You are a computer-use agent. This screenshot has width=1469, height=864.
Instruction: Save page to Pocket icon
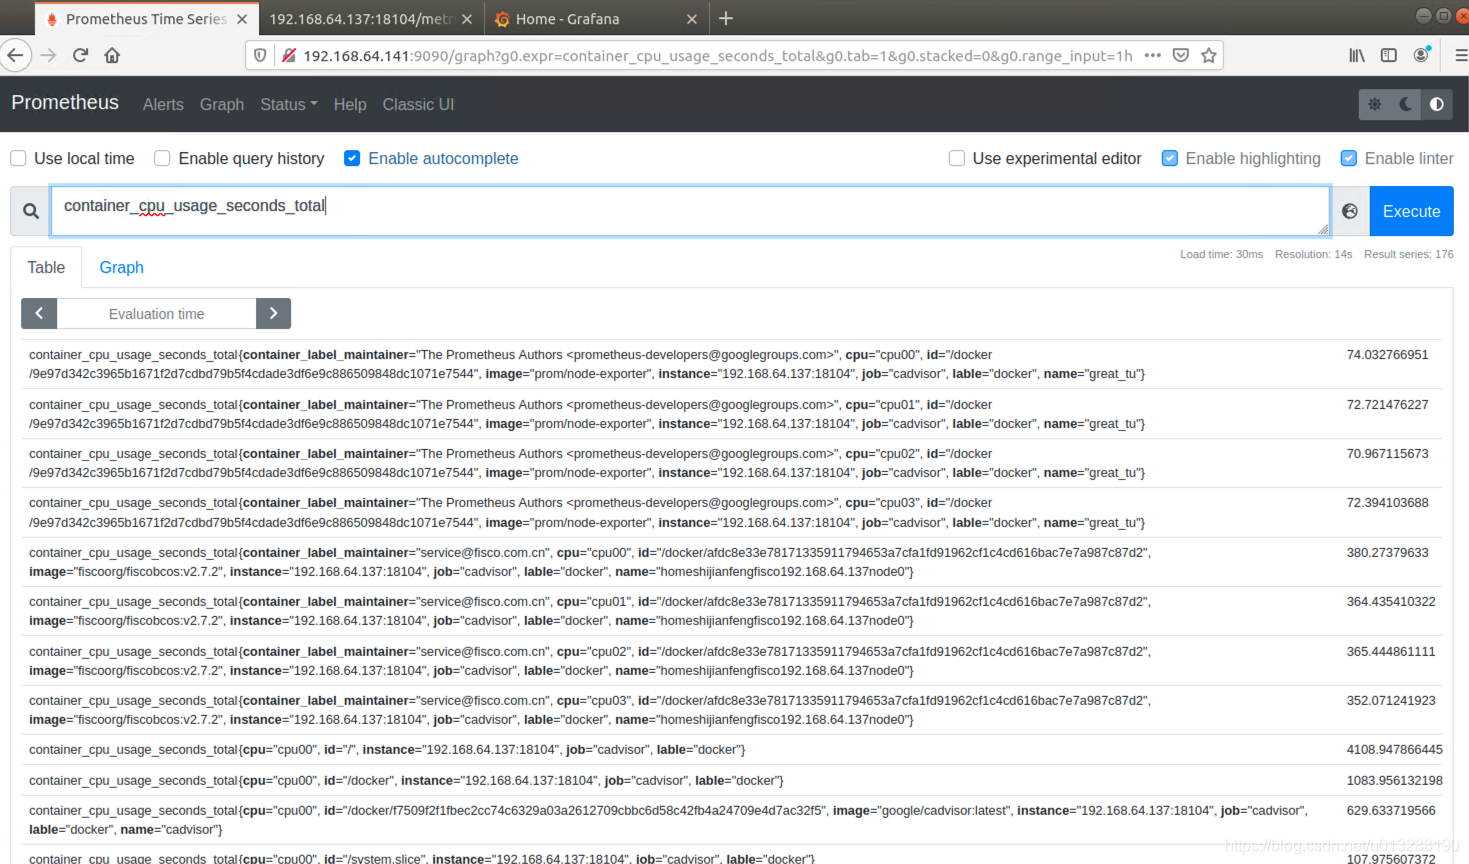pos(1181,55)
